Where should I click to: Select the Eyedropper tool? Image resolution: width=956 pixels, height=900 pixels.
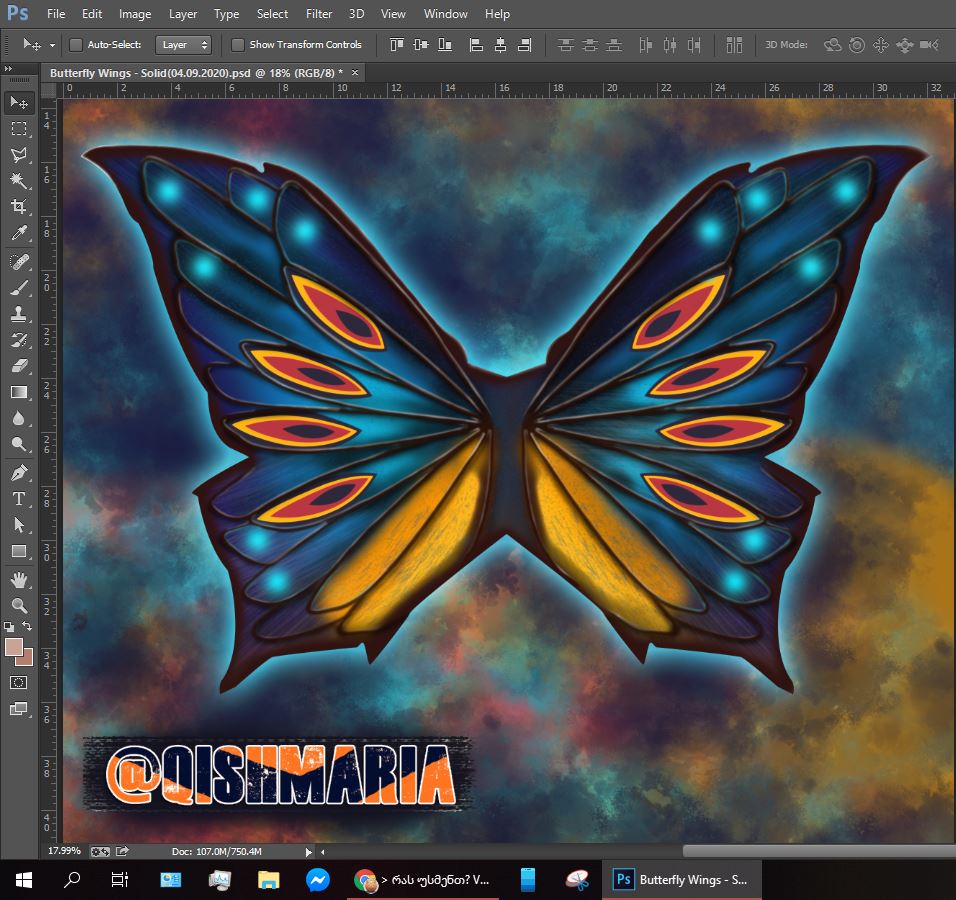point(19,234)
